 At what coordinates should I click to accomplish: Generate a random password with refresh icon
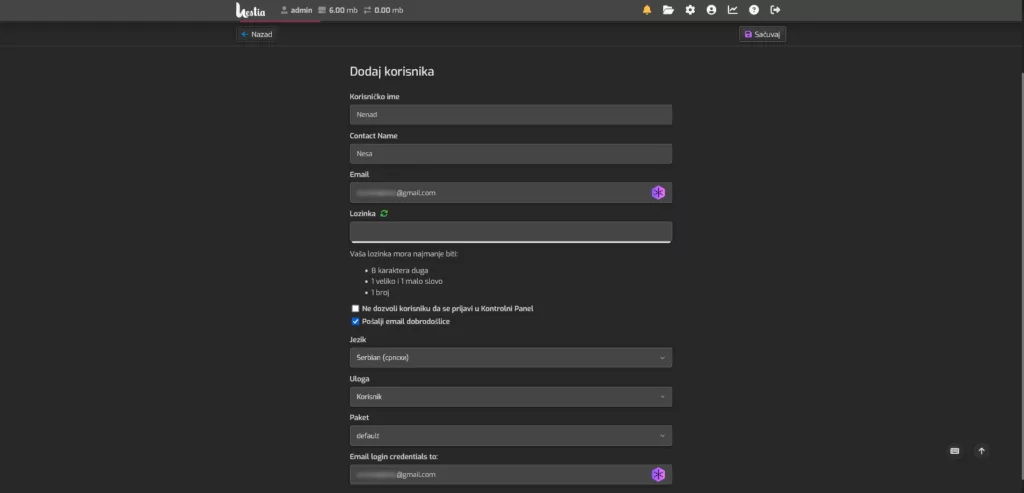[384, 214]
